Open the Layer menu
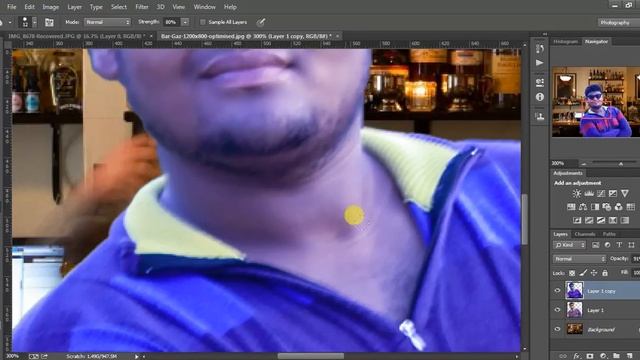The height and width of the screenshot is (360, 640). [x=74, y=7]
